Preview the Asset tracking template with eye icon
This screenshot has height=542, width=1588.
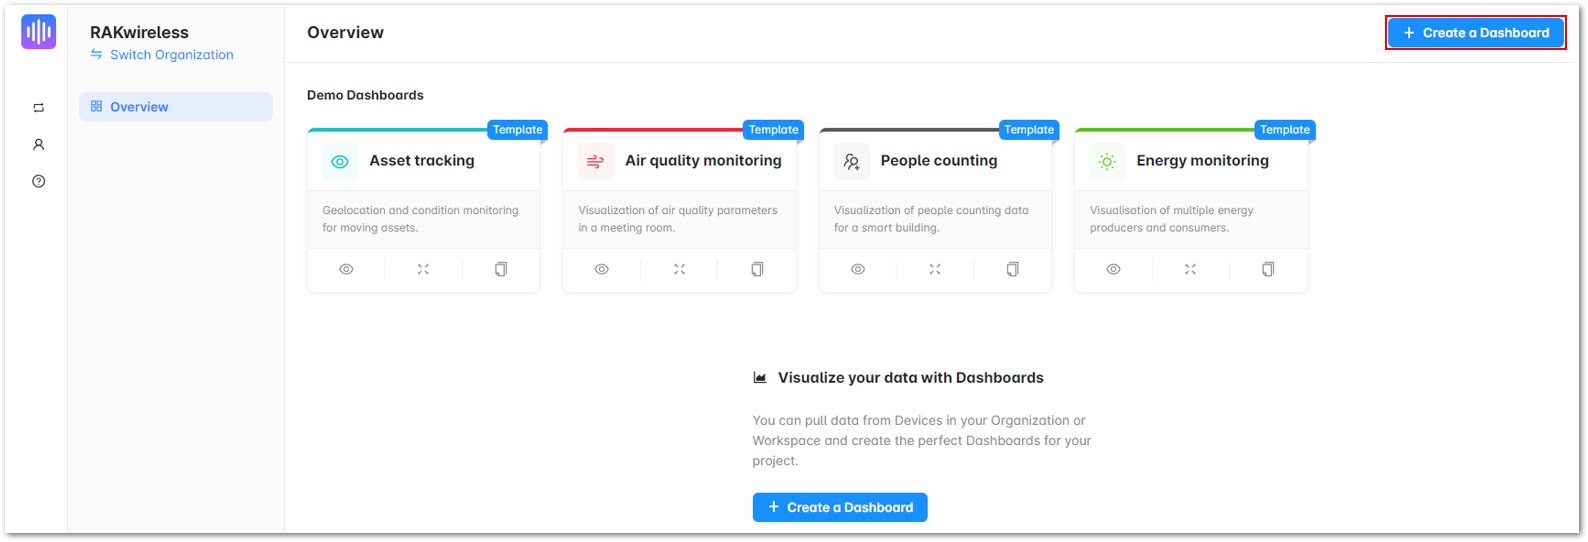346,269
